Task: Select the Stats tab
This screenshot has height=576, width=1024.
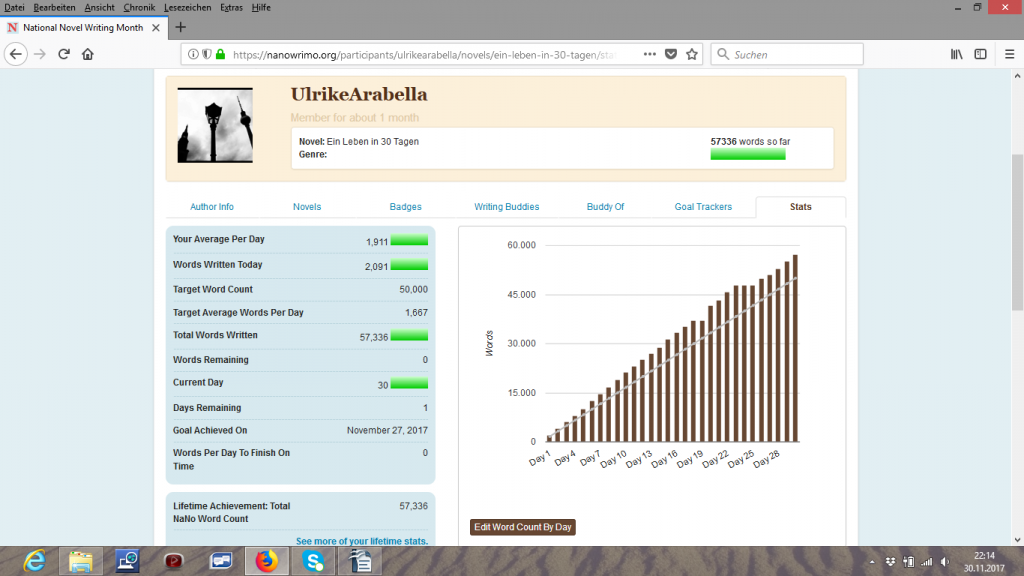Action: coord(801,206)
